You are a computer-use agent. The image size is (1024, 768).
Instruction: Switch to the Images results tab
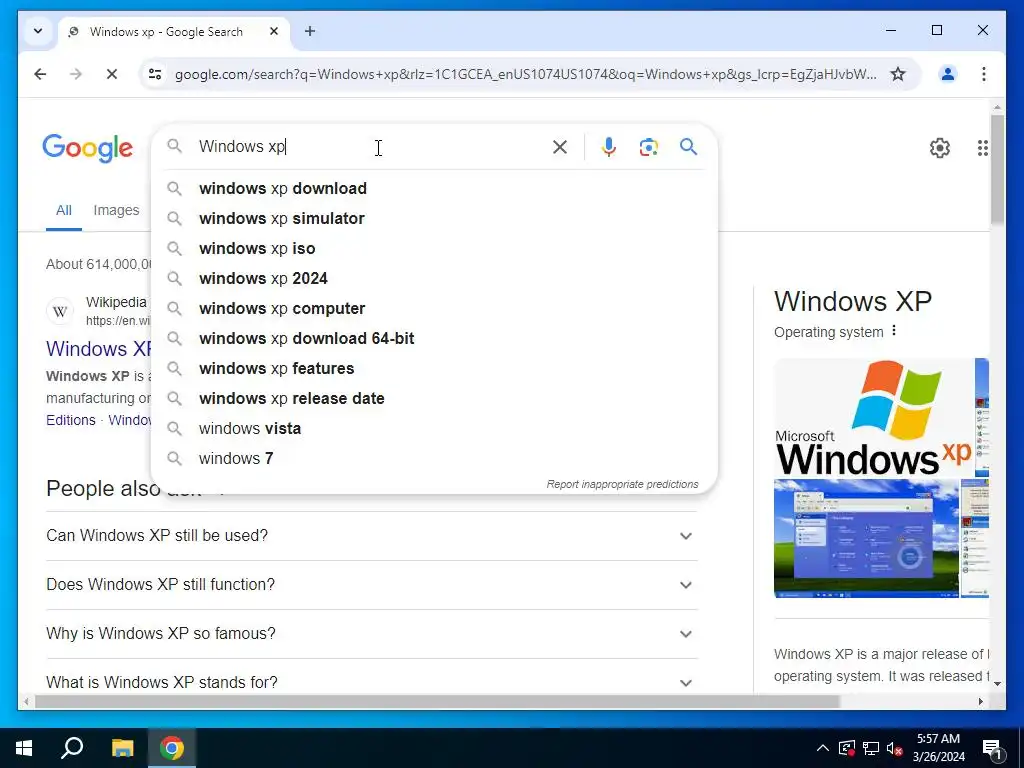tap(116, 210)
